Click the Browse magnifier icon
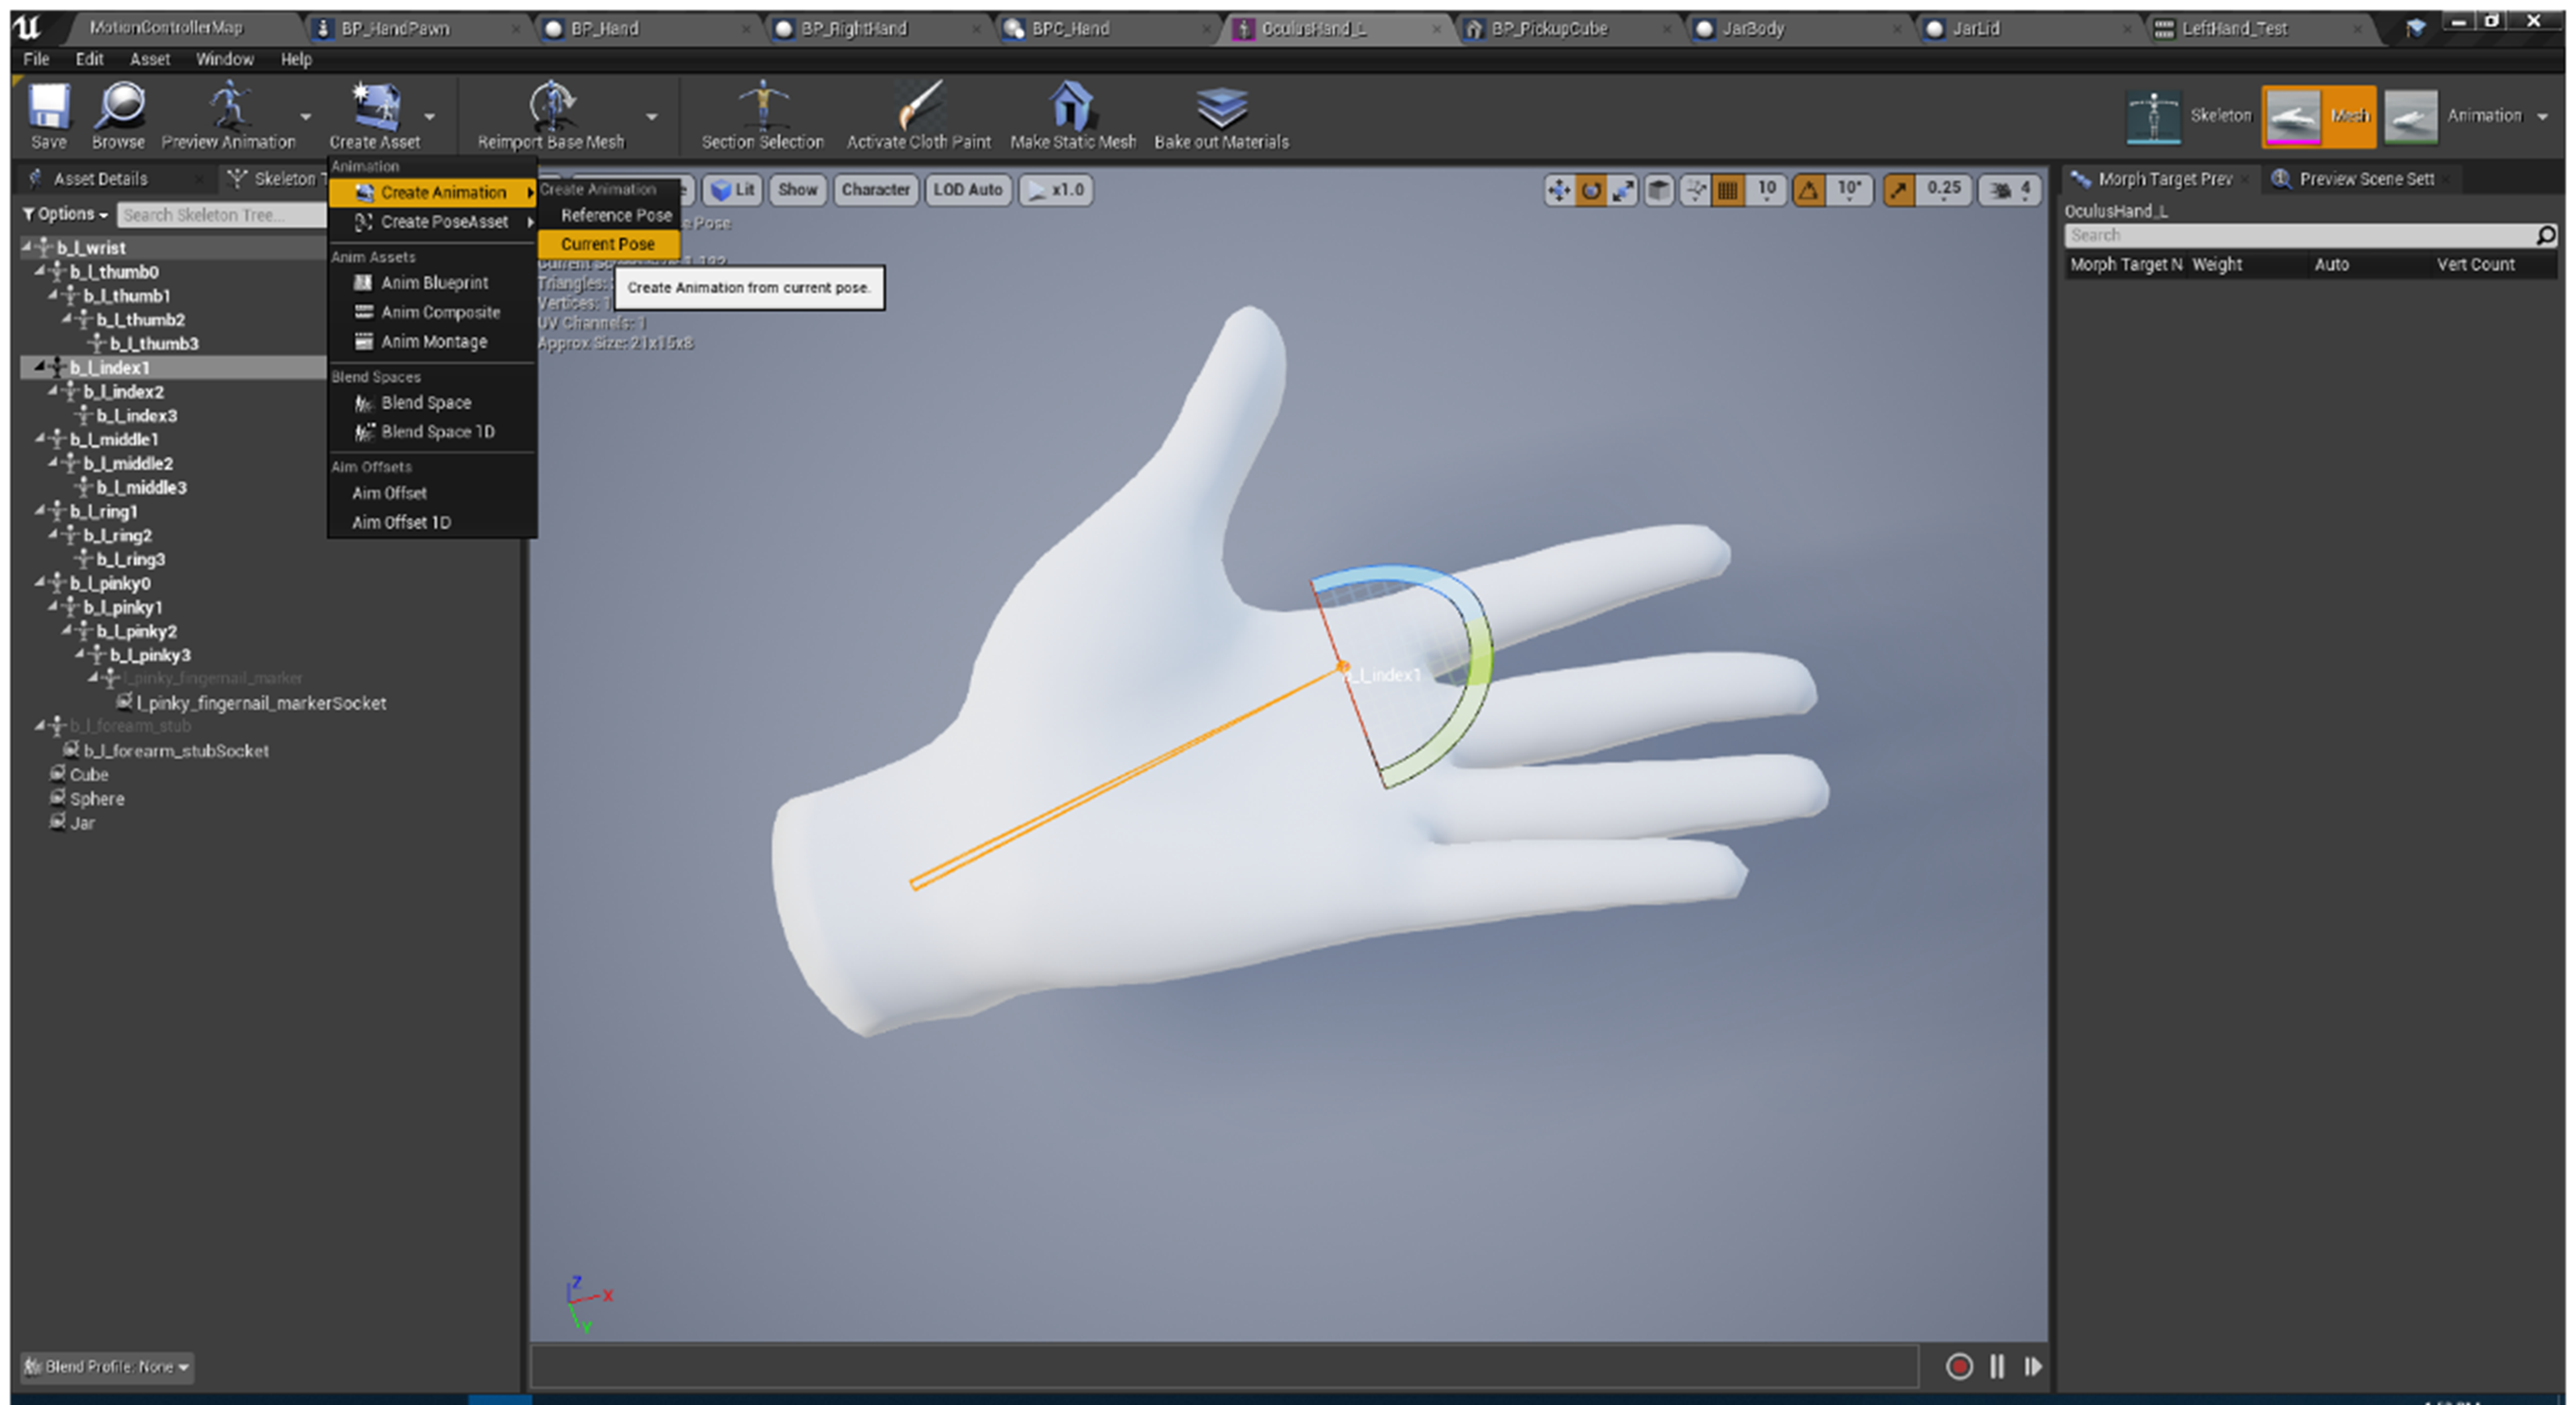Image resolution: width=2576 pixels, height=1405 pixels. [x=119, y=106]
